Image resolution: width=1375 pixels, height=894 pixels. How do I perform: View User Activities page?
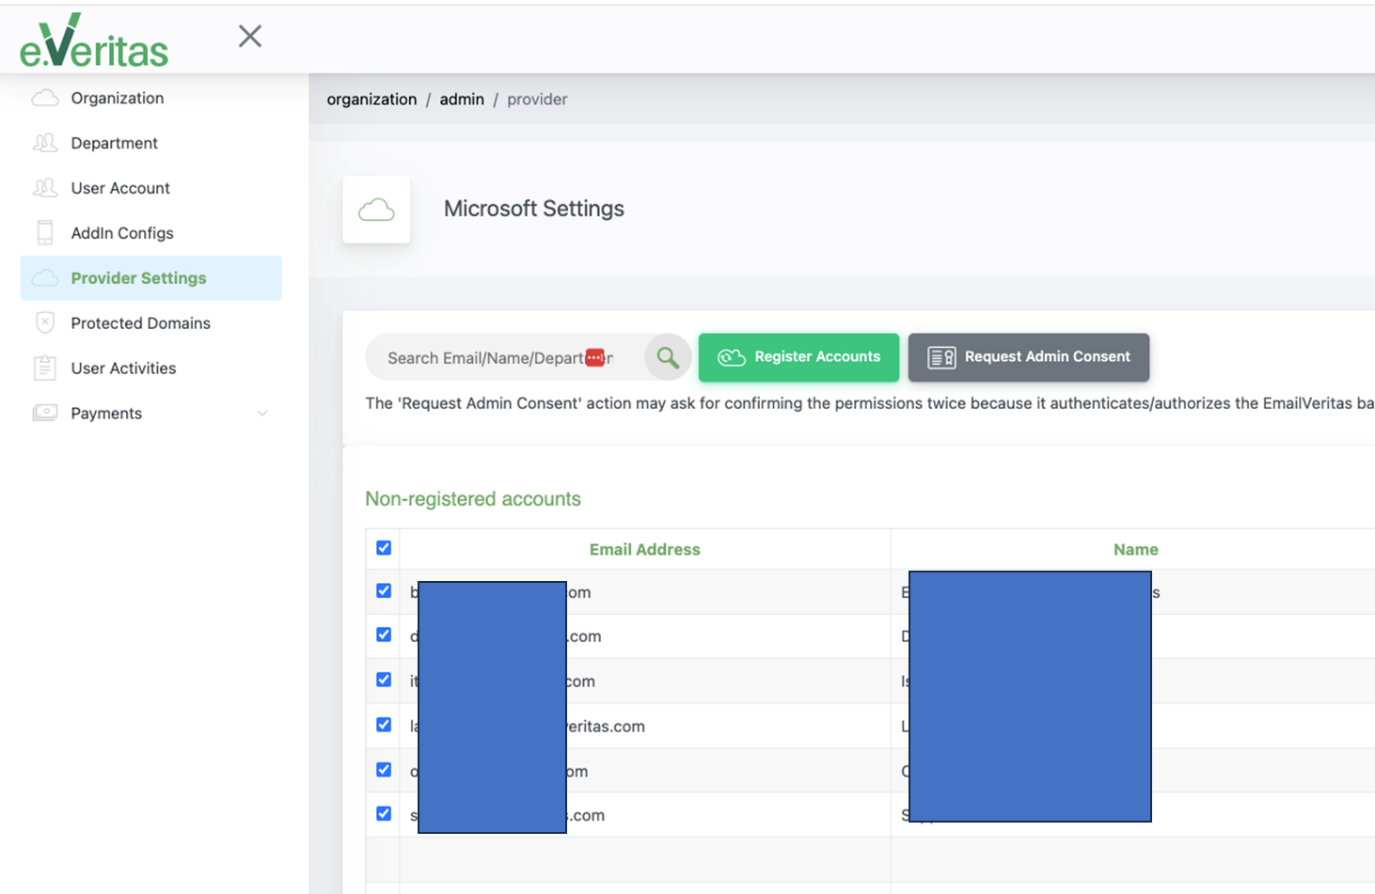pos(123,368)
